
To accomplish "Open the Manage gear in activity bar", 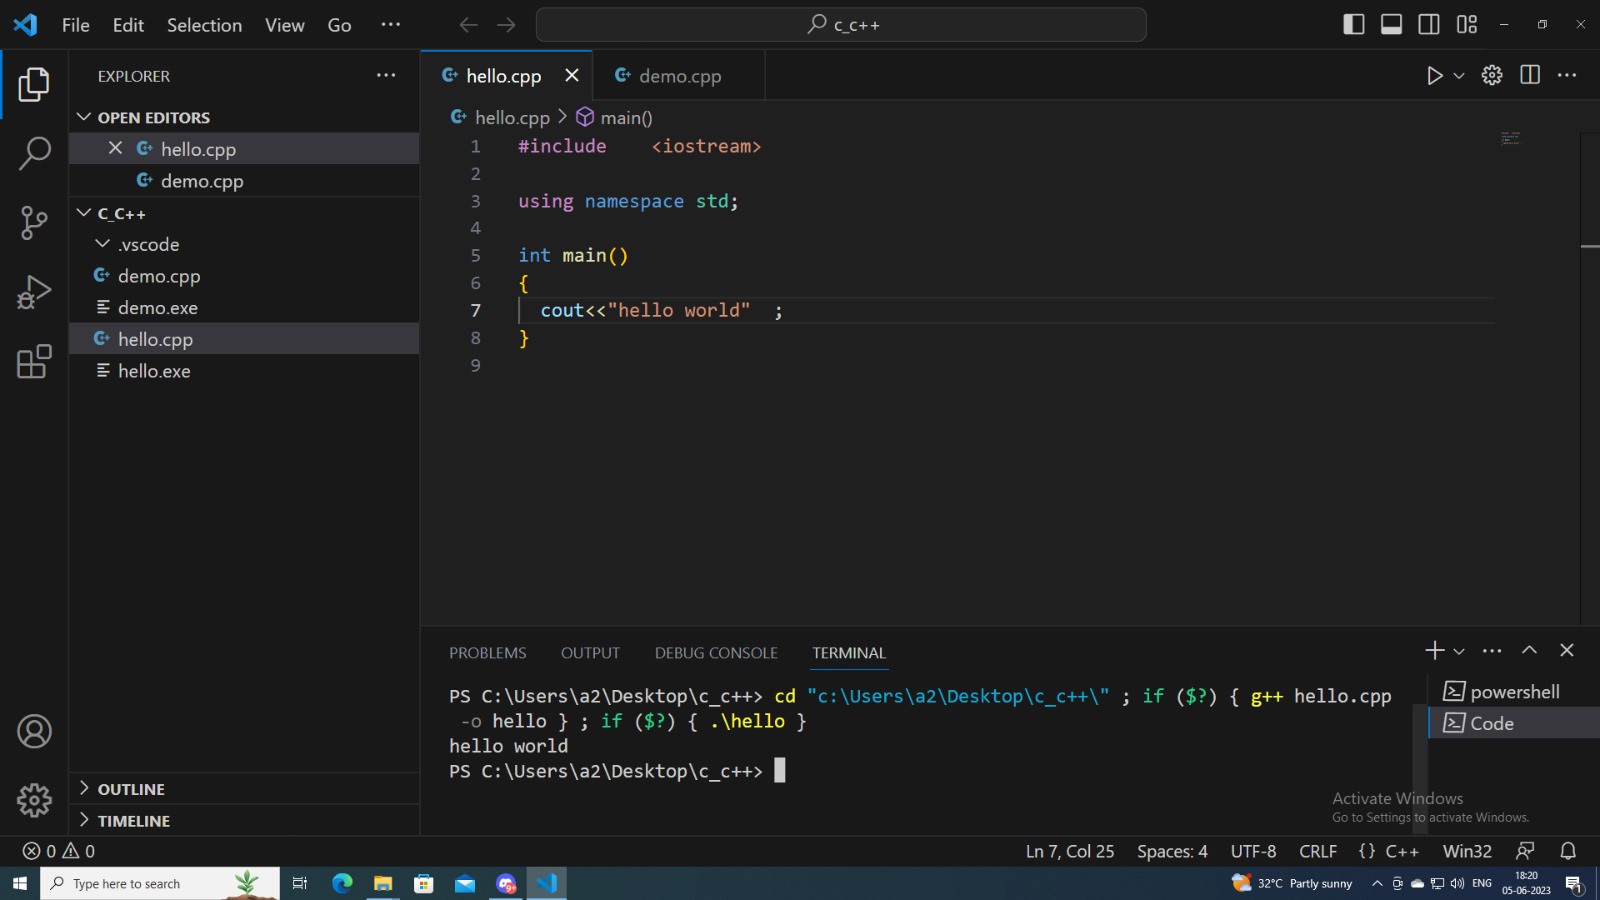I will (x=34, y=799).
